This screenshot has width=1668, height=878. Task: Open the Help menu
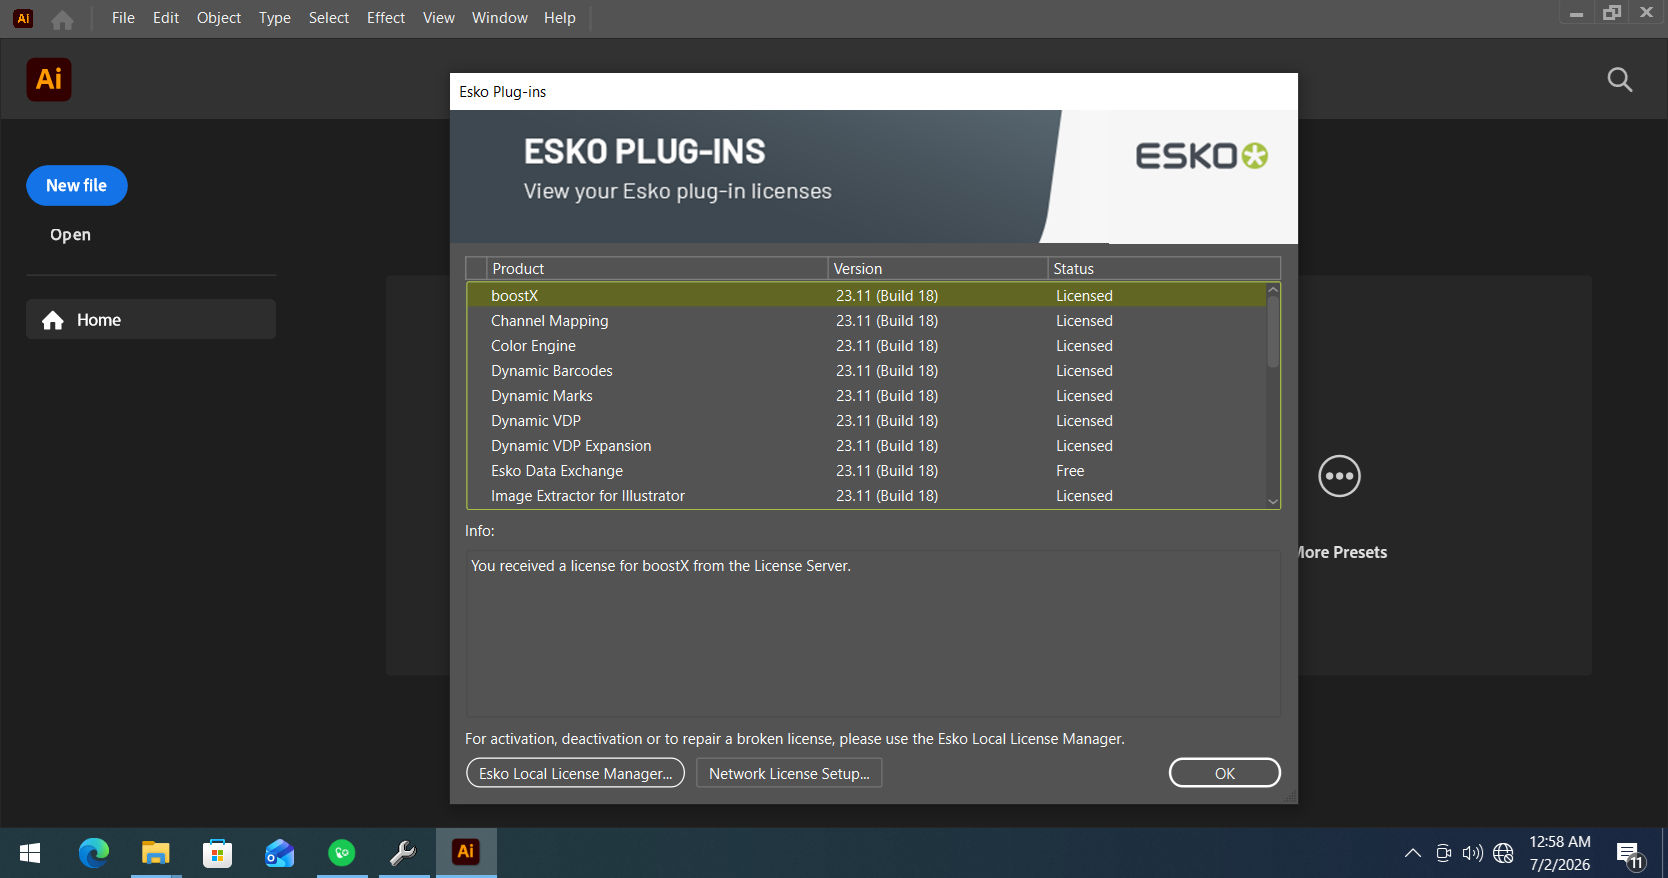(x=560, y=18)
